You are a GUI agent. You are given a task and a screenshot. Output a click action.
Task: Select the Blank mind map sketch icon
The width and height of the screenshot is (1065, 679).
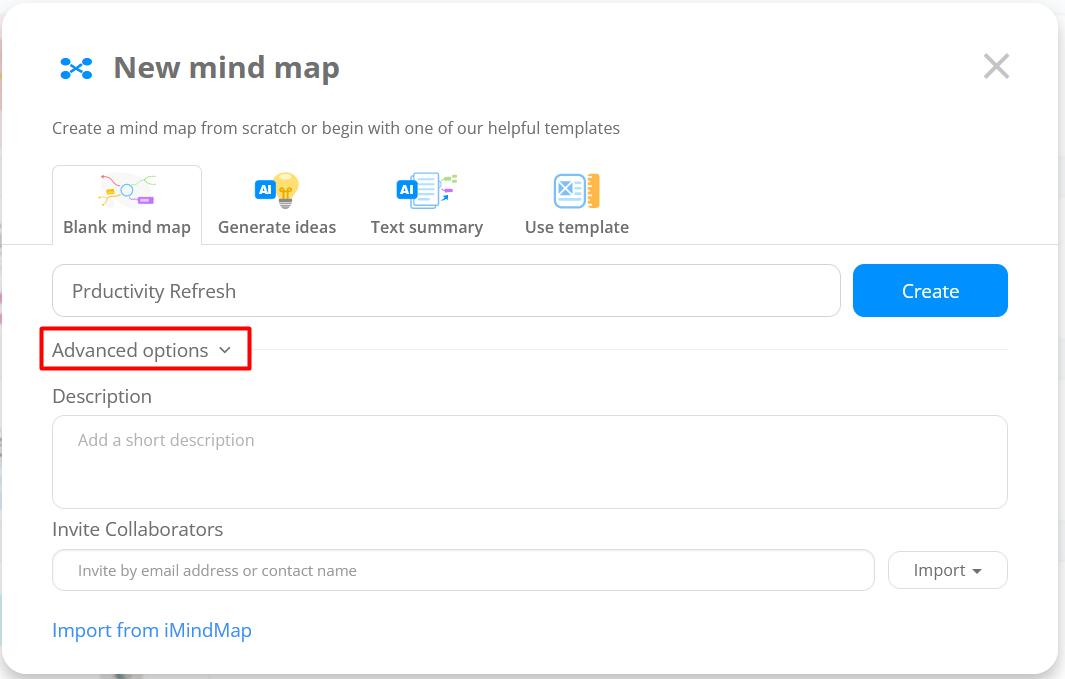(x=126, y=189)
